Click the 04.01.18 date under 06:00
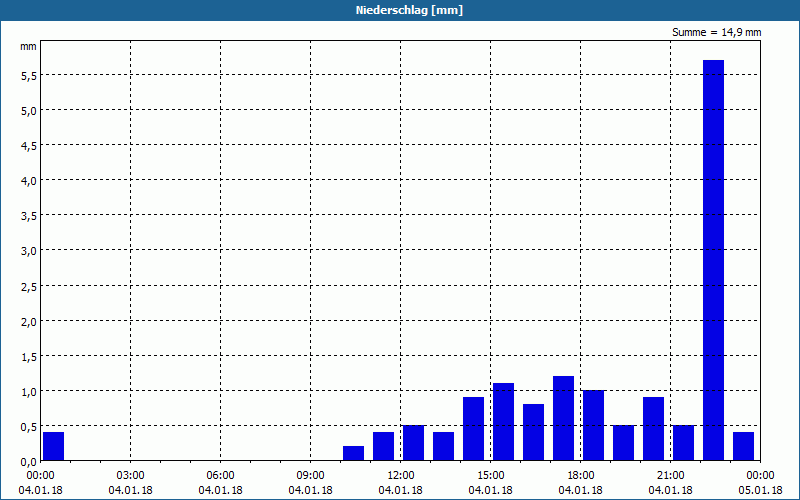Screen dimensions: 800x500 pos(220,490)
